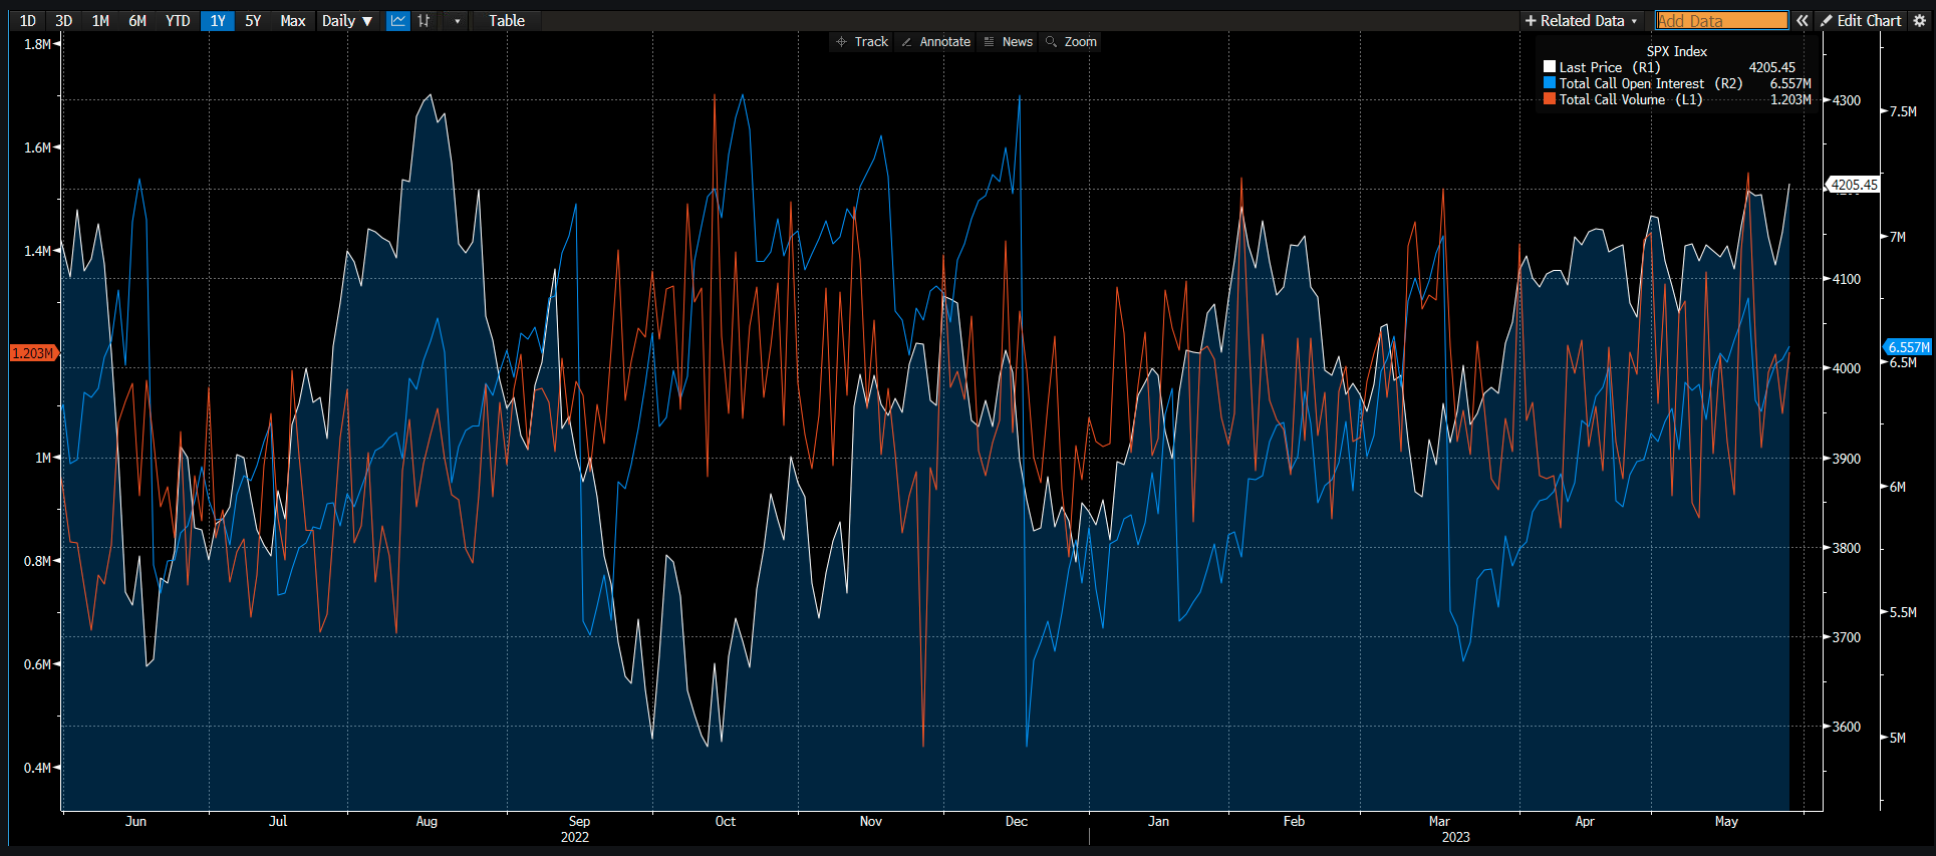This screenshot has height=856, width=1936.
Task: Click the 4205.45 last price axis marker
Action: pyautogui.click(x=1855, y=185)
